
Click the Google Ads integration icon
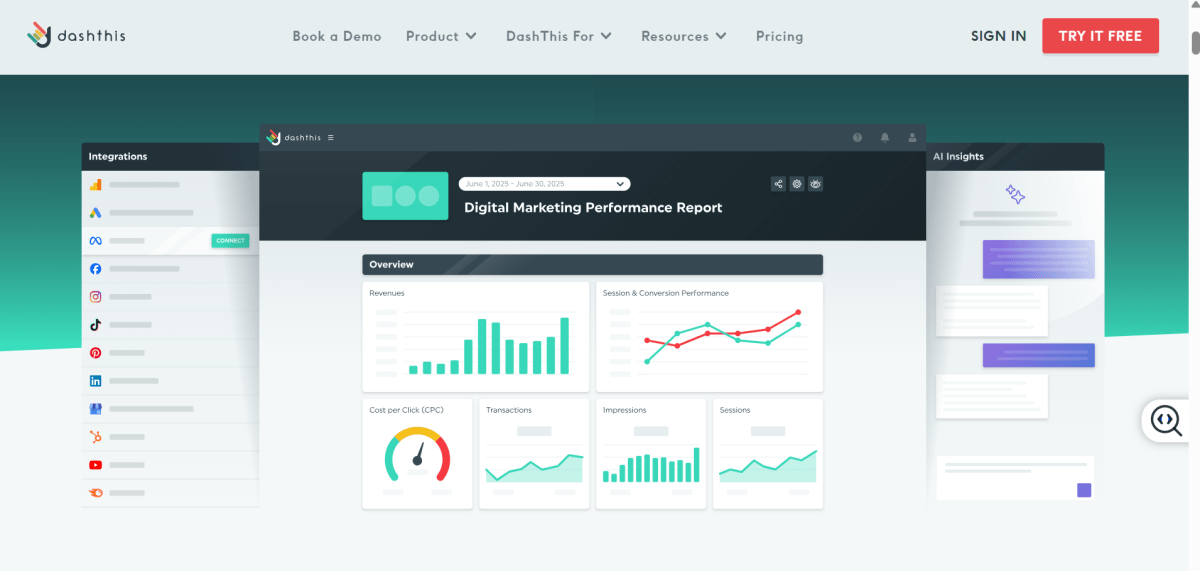tap(96, 213)
